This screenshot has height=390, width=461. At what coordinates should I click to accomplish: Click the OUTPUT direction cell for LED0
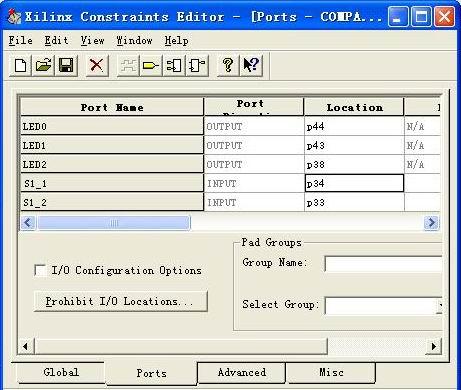[x=254, y=126]
